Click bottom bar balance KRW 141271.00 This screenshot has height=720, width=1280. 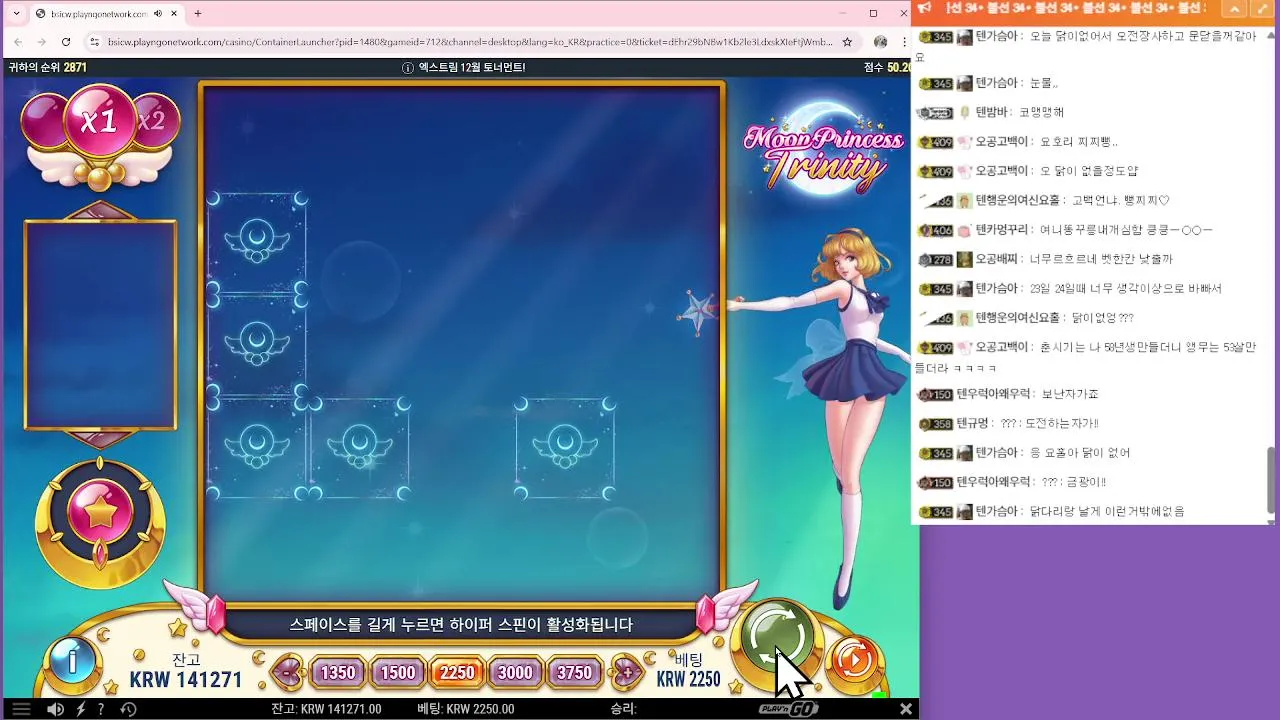[326, 709]
